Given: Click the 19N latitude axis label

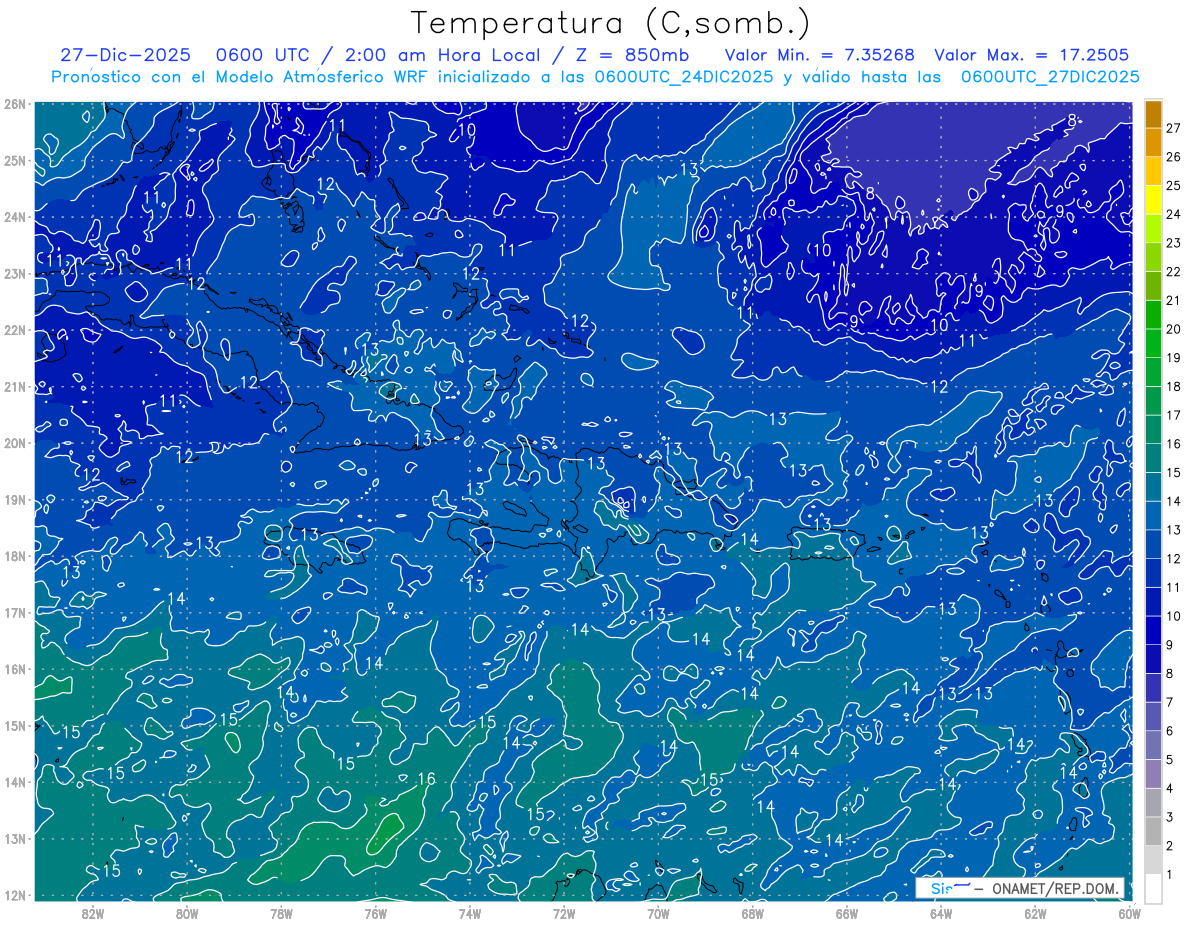Looking at the screenshot, I should point(15,499).
